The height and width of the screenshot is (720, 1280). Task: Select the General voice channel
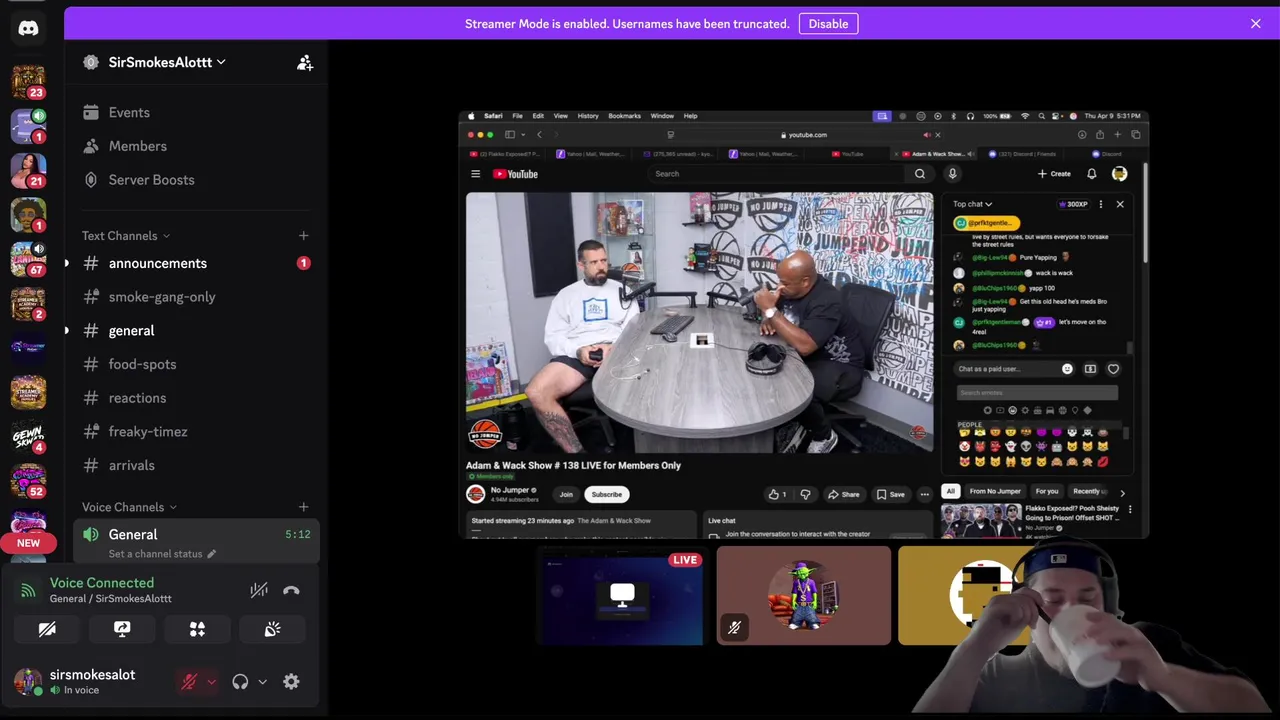click(196, 541)
